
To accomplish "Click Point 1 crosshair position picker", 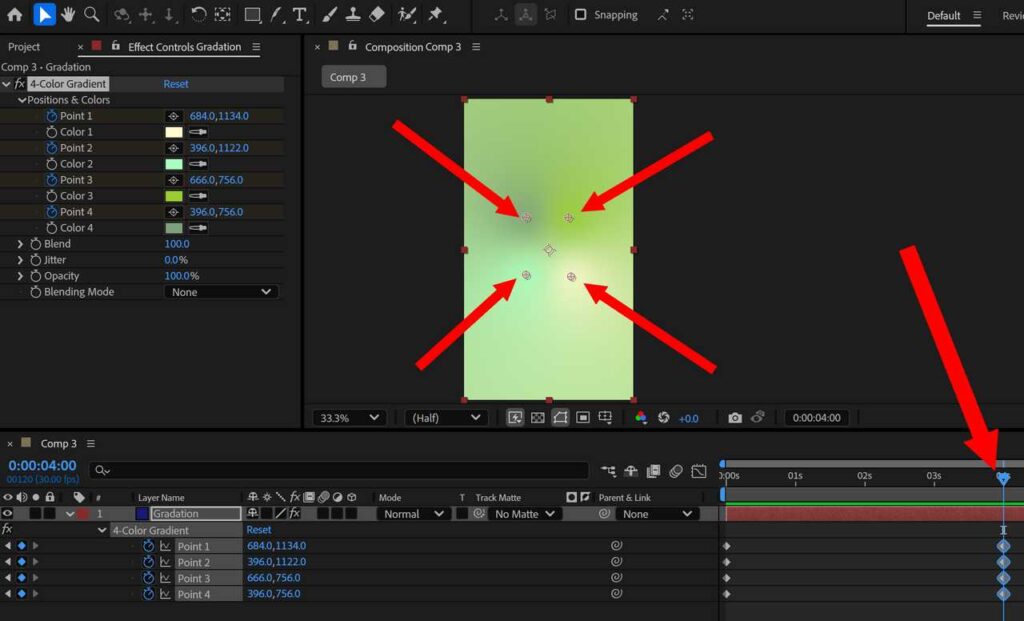I will (173, 116).
